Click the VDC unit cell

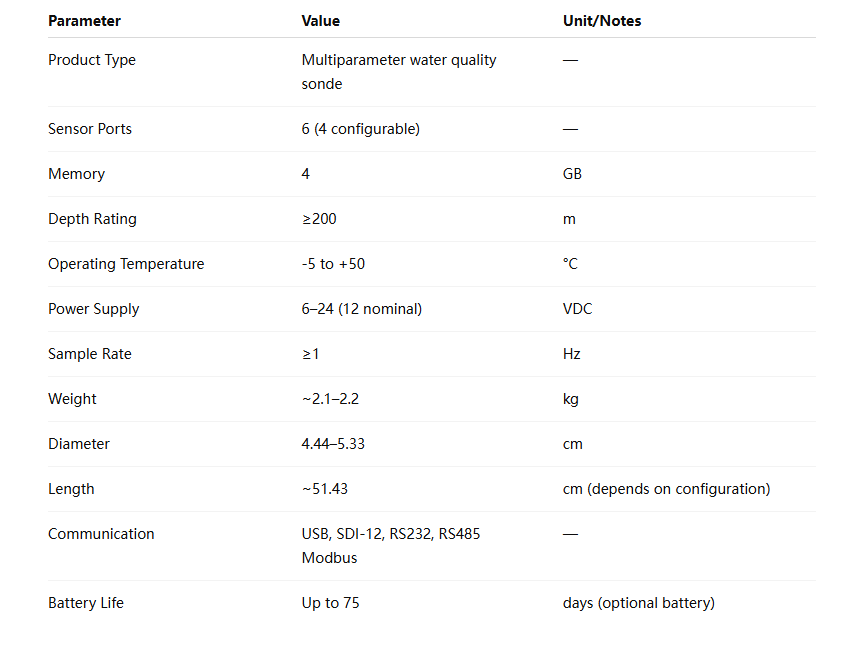577,309
